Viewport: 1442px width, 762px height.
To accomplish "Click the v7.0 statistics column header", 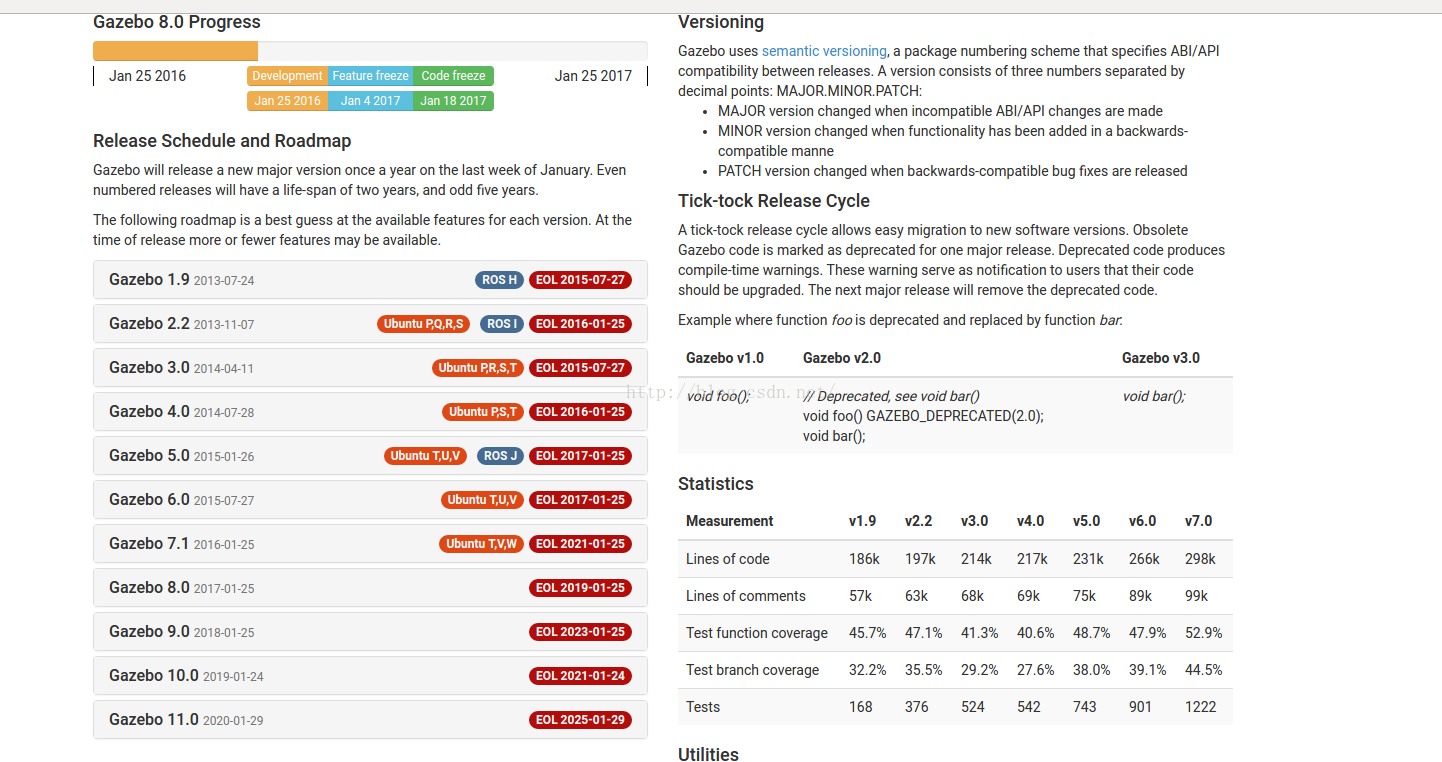I will (x=1199, y=521).
